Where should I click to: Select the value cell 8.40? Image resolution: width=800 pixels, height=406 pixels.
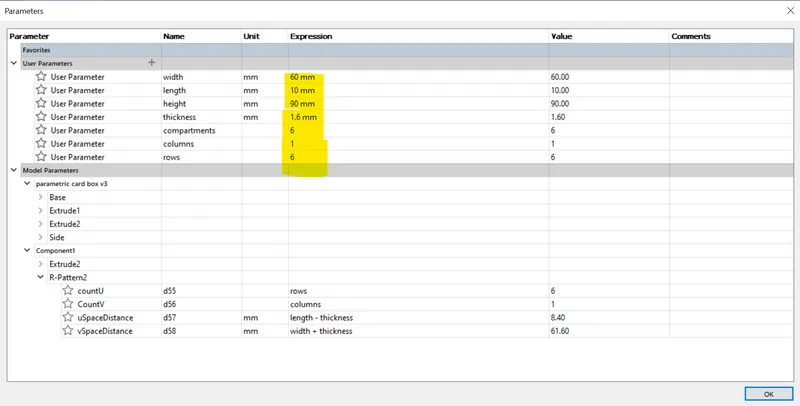(x=609, y=317)
